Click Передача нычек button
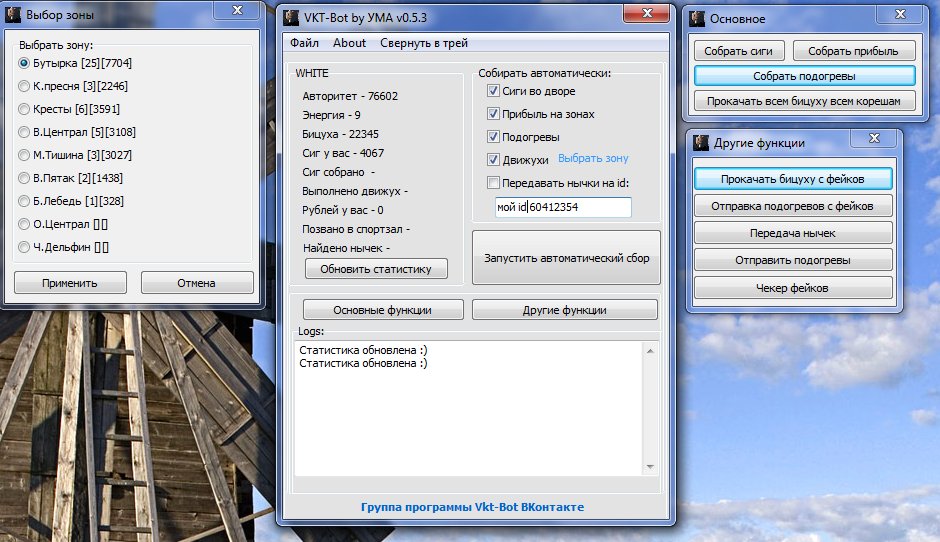Image resolution: width=940 pixels, height=542 pixels. coord(793,233)
